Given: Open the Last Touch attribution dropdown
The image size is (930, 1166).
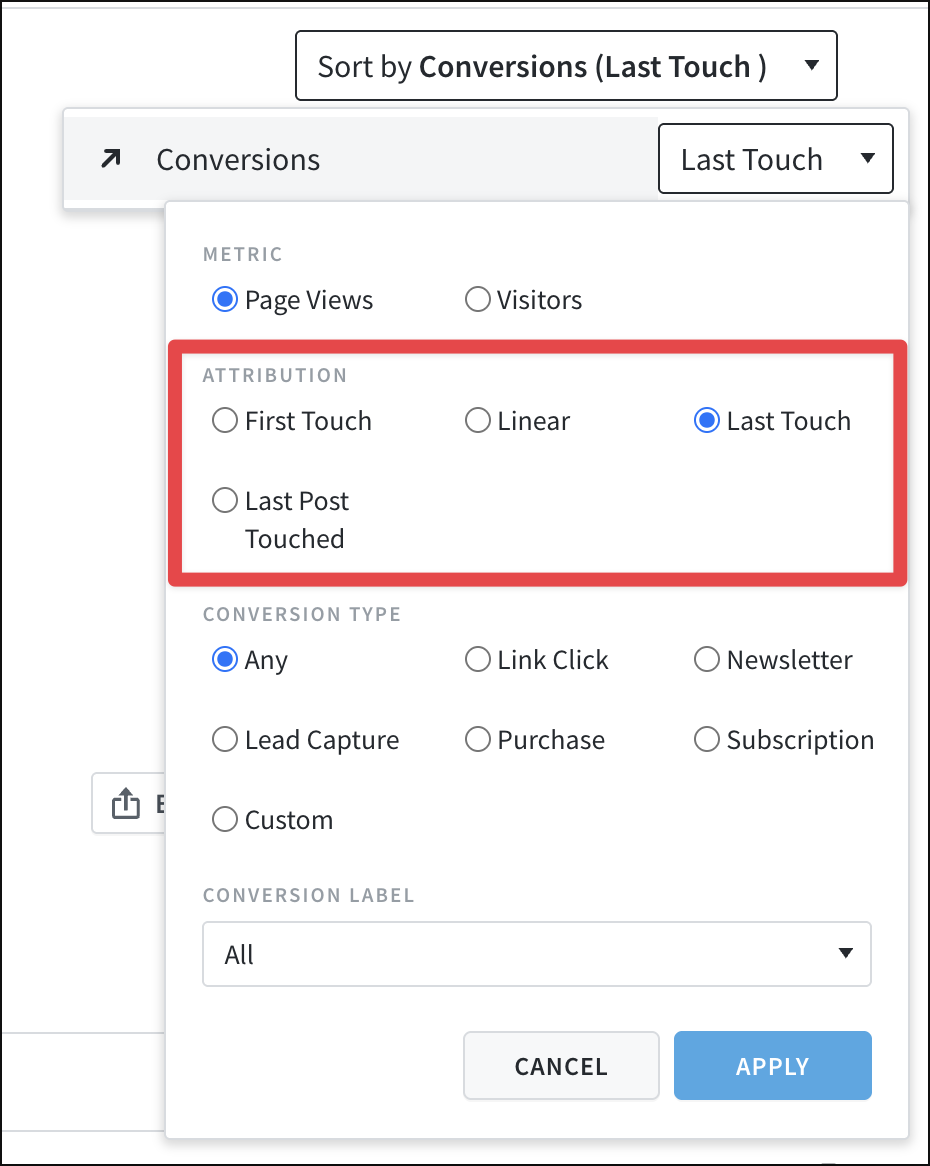Looking at the screenshot, I should [775, 158].
